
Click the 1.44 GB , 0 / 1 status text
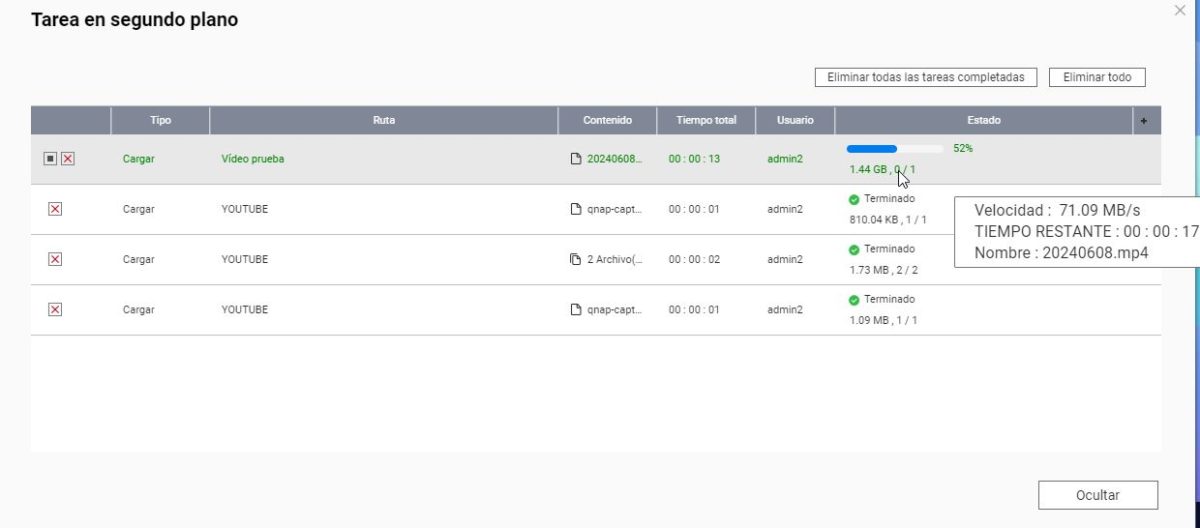(x=882, y=169)
